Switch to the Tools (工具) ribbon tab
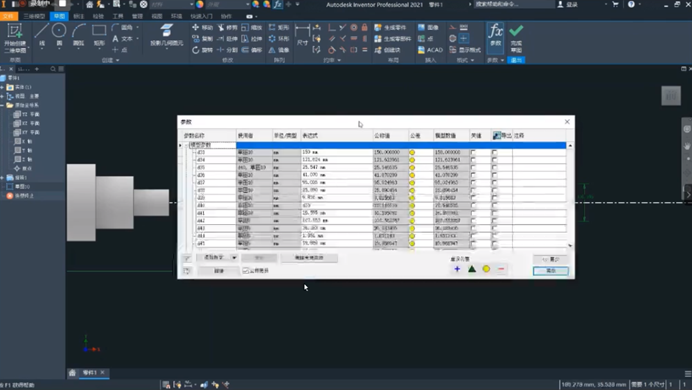The width and height of the screenshot is (692, 390). click(118, 16)
